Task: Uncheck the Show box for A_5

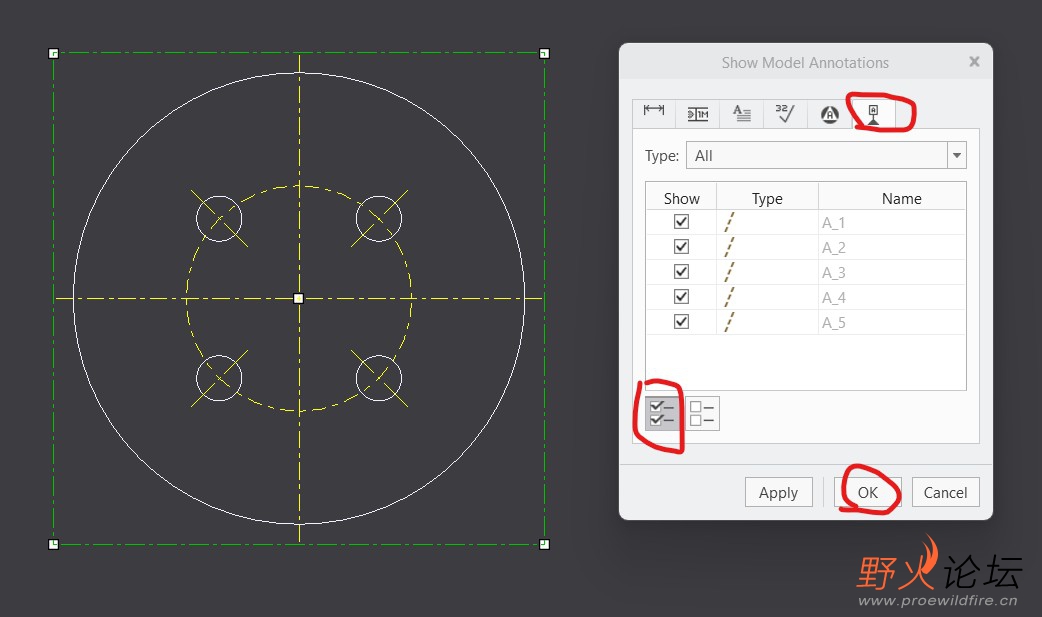Action: pyautogui.click(x=681, y=322)
